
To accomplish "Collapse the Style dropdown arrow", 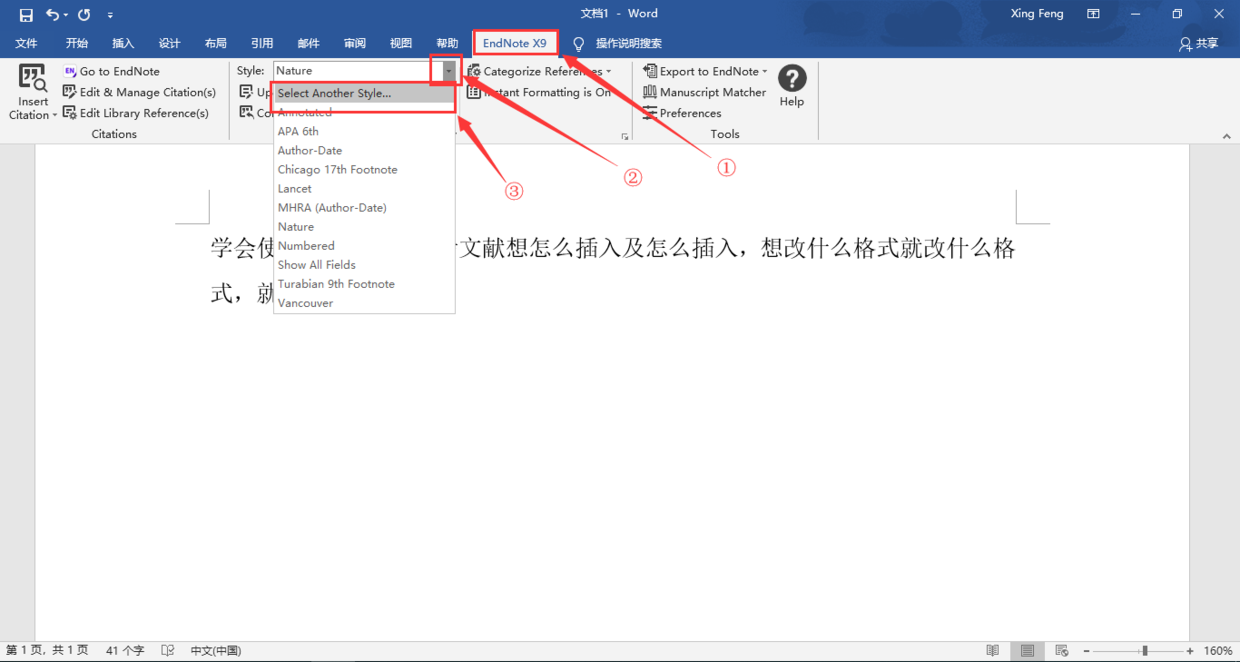I will coord(449,71).
